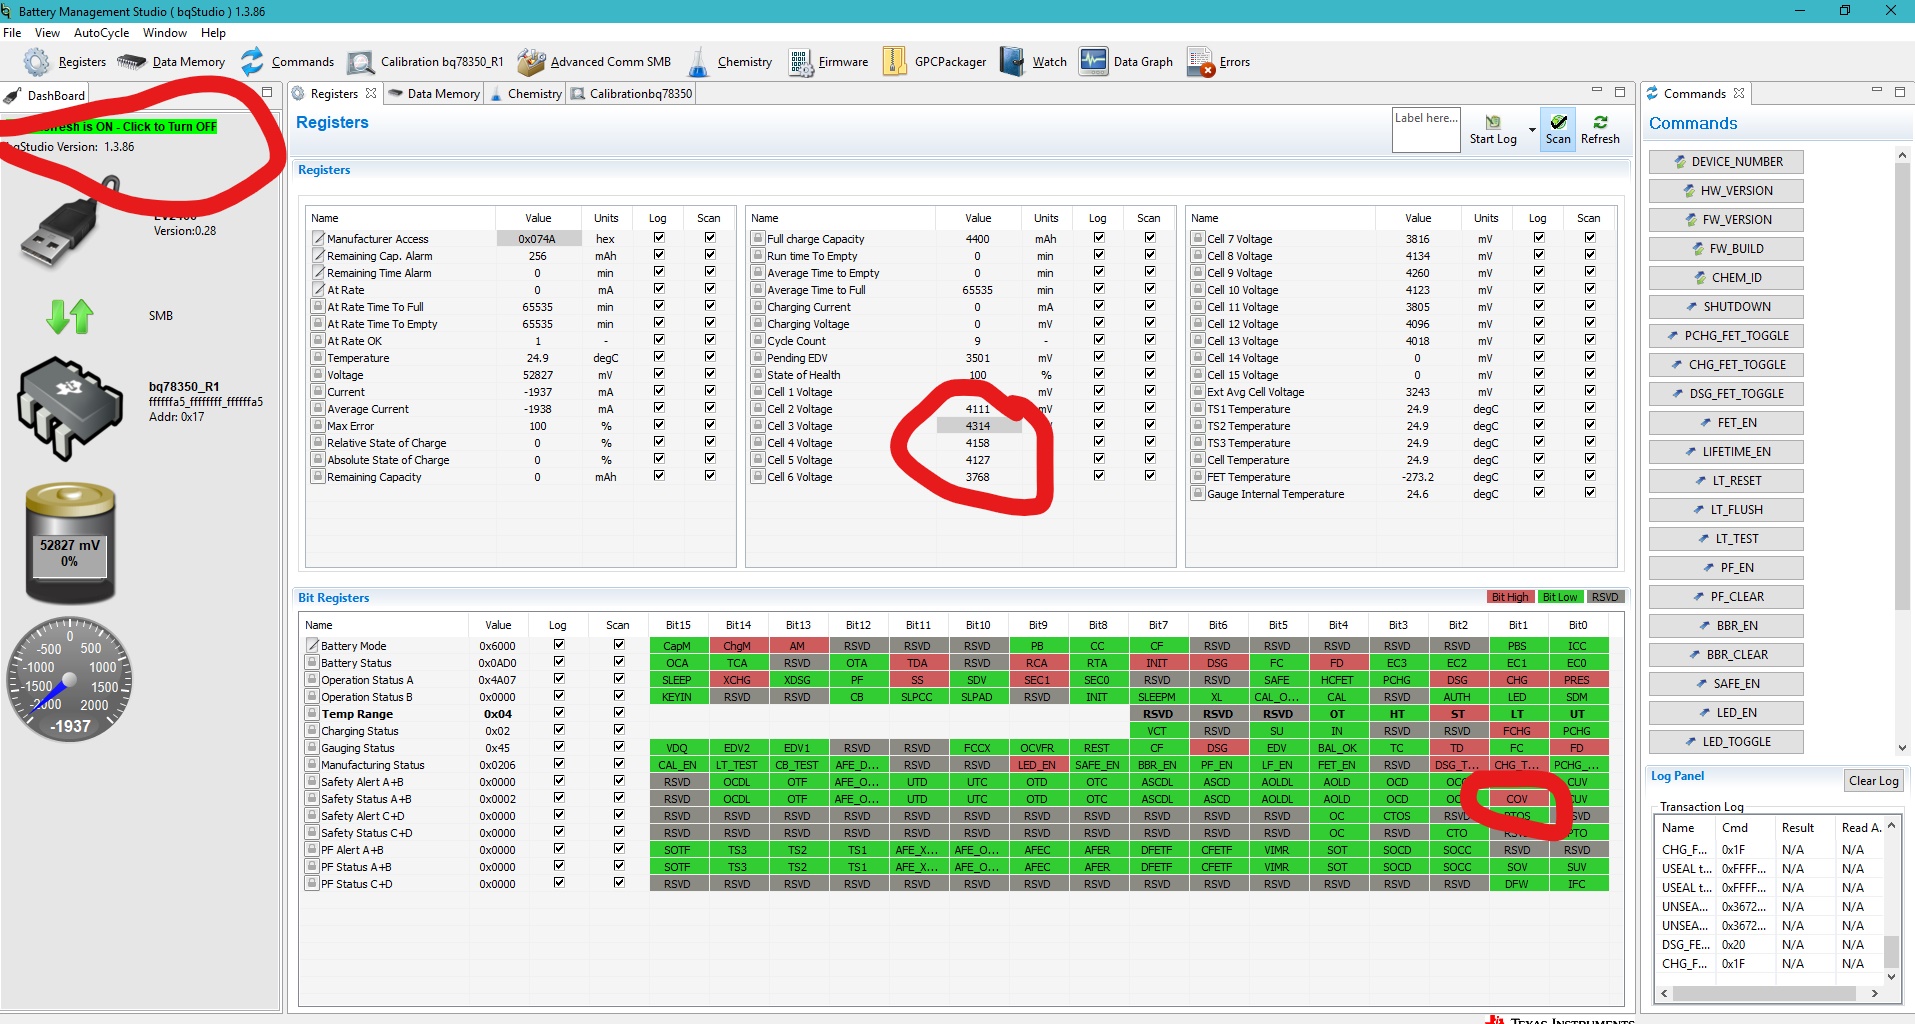This screenshot has height=1024, width=1915.
Task: Maximize the Registers panel view
Action: click(1620, 92)
